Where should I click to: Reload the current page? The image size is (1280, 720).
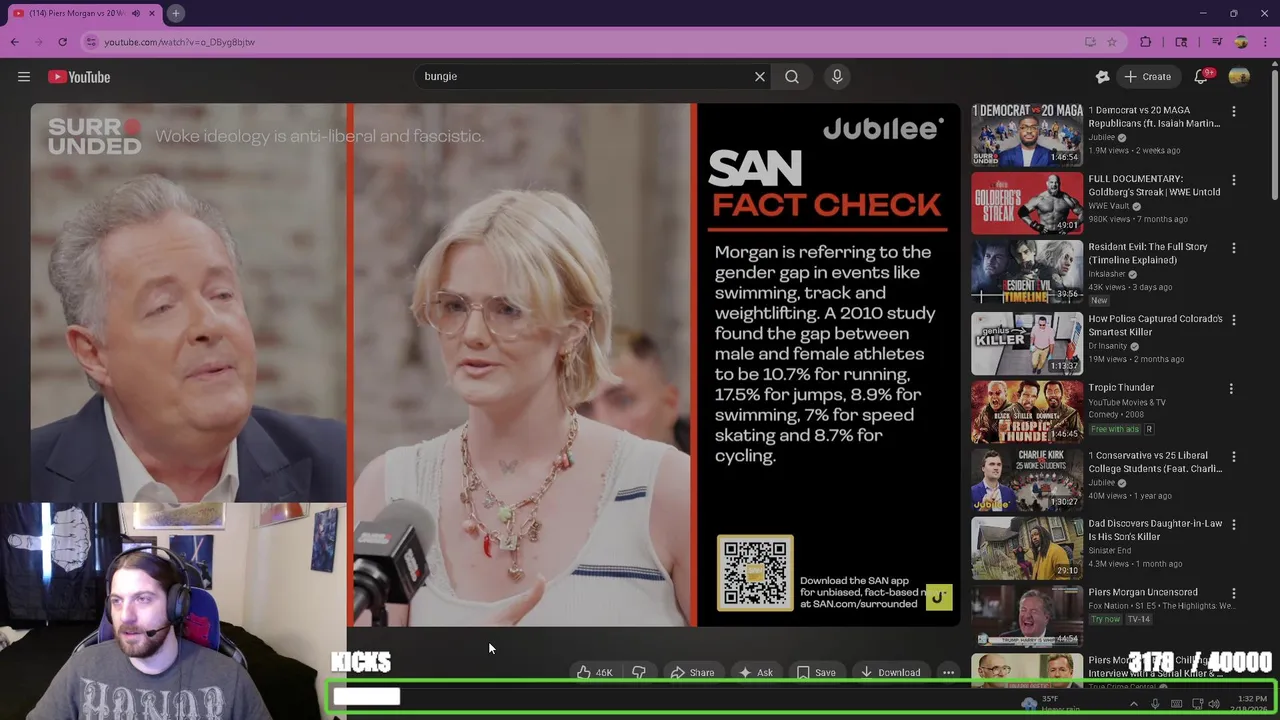click(62, 42)
